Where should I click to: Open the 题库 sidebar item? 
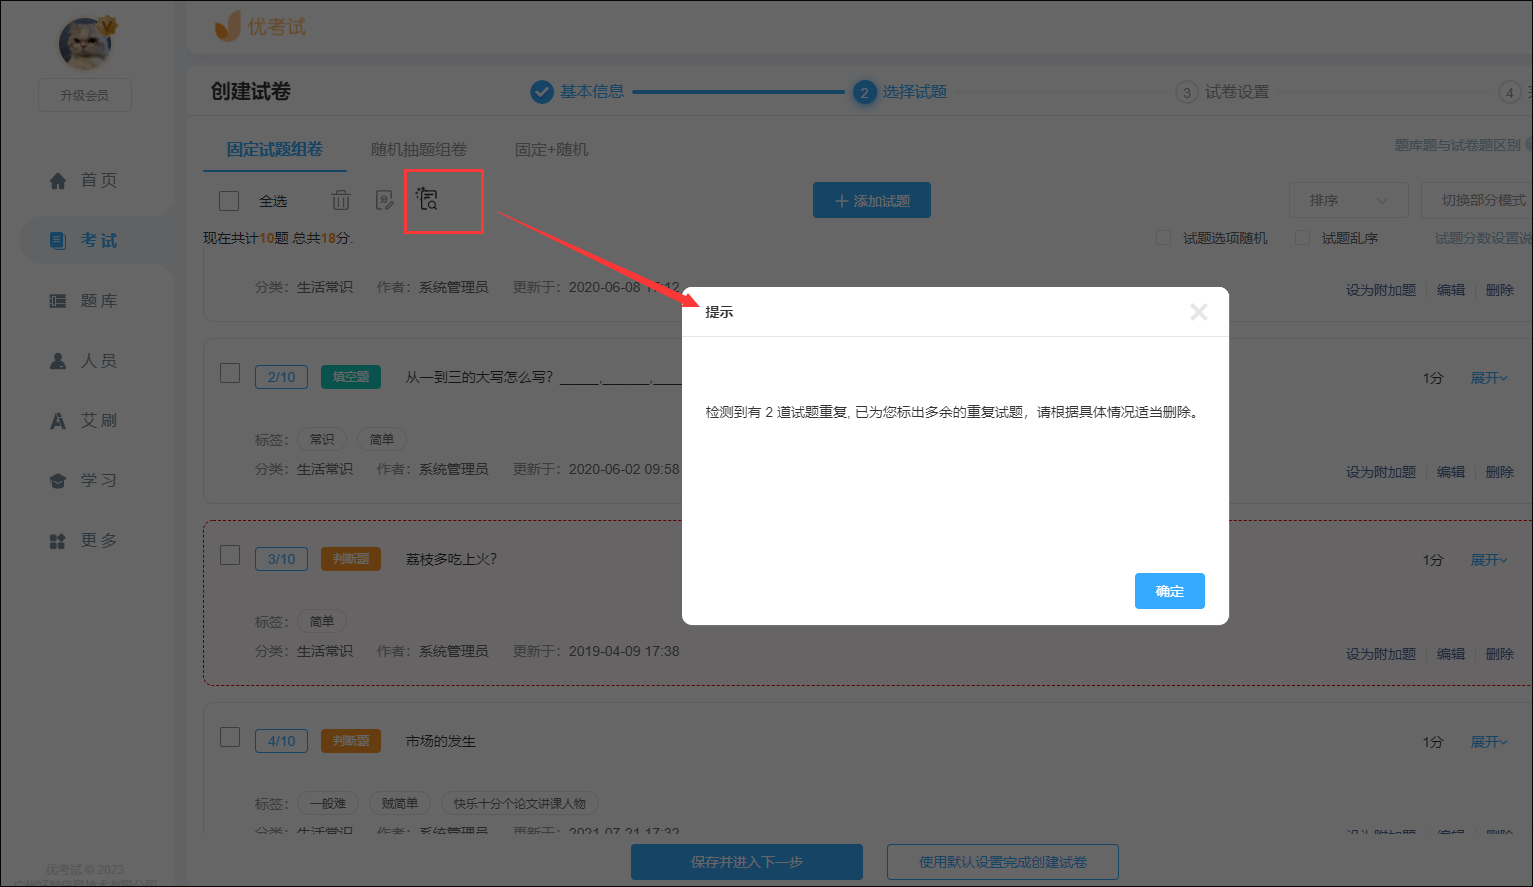84,300
